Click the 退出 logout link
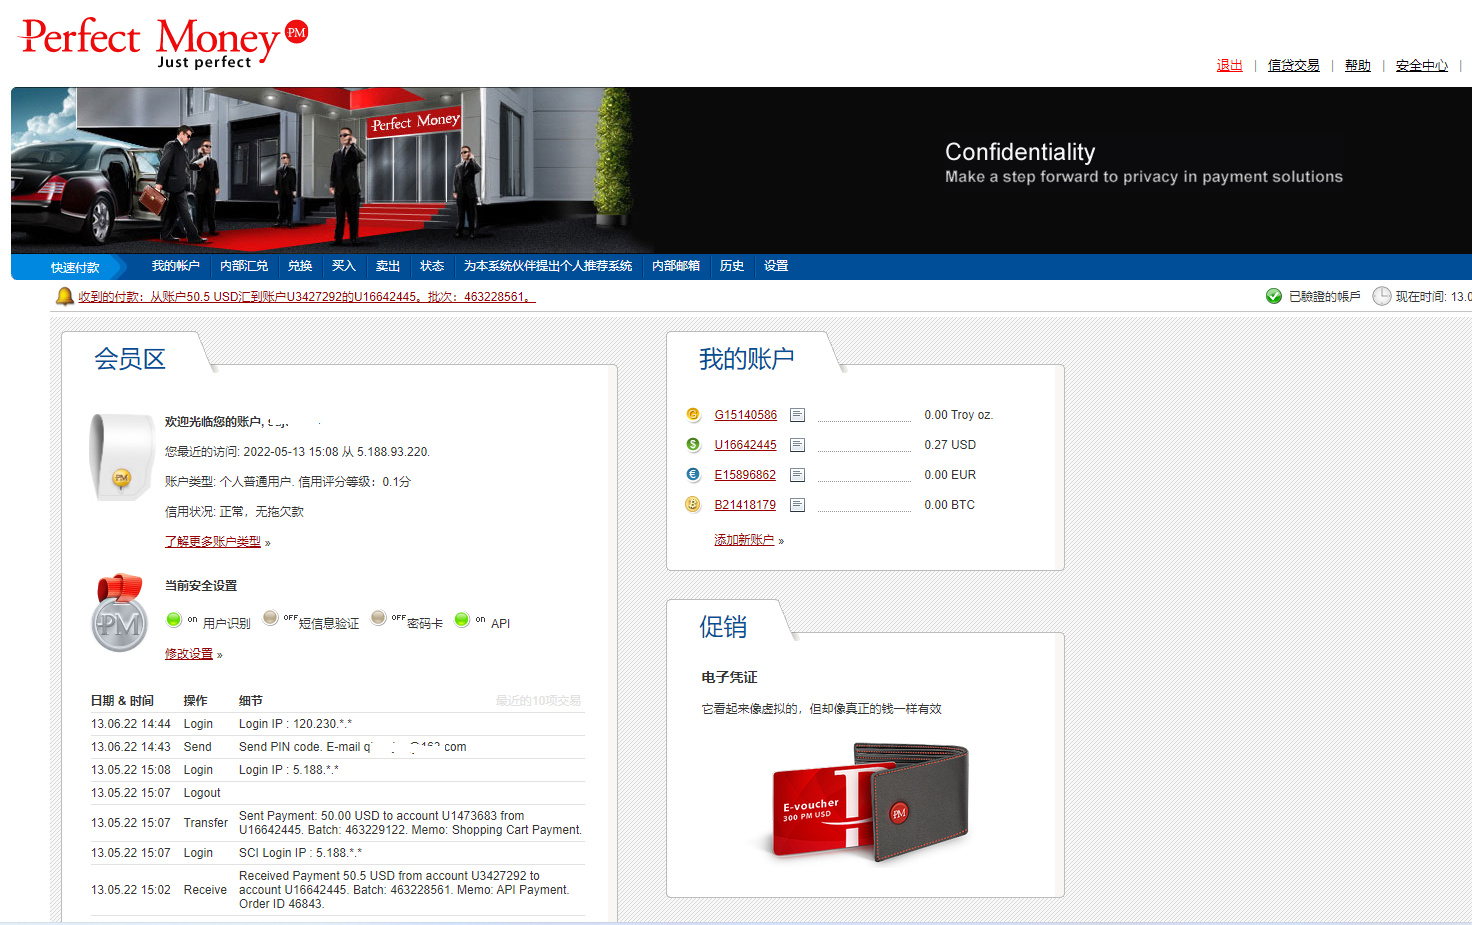1472x925 pixels. [x=1229, y=65]
